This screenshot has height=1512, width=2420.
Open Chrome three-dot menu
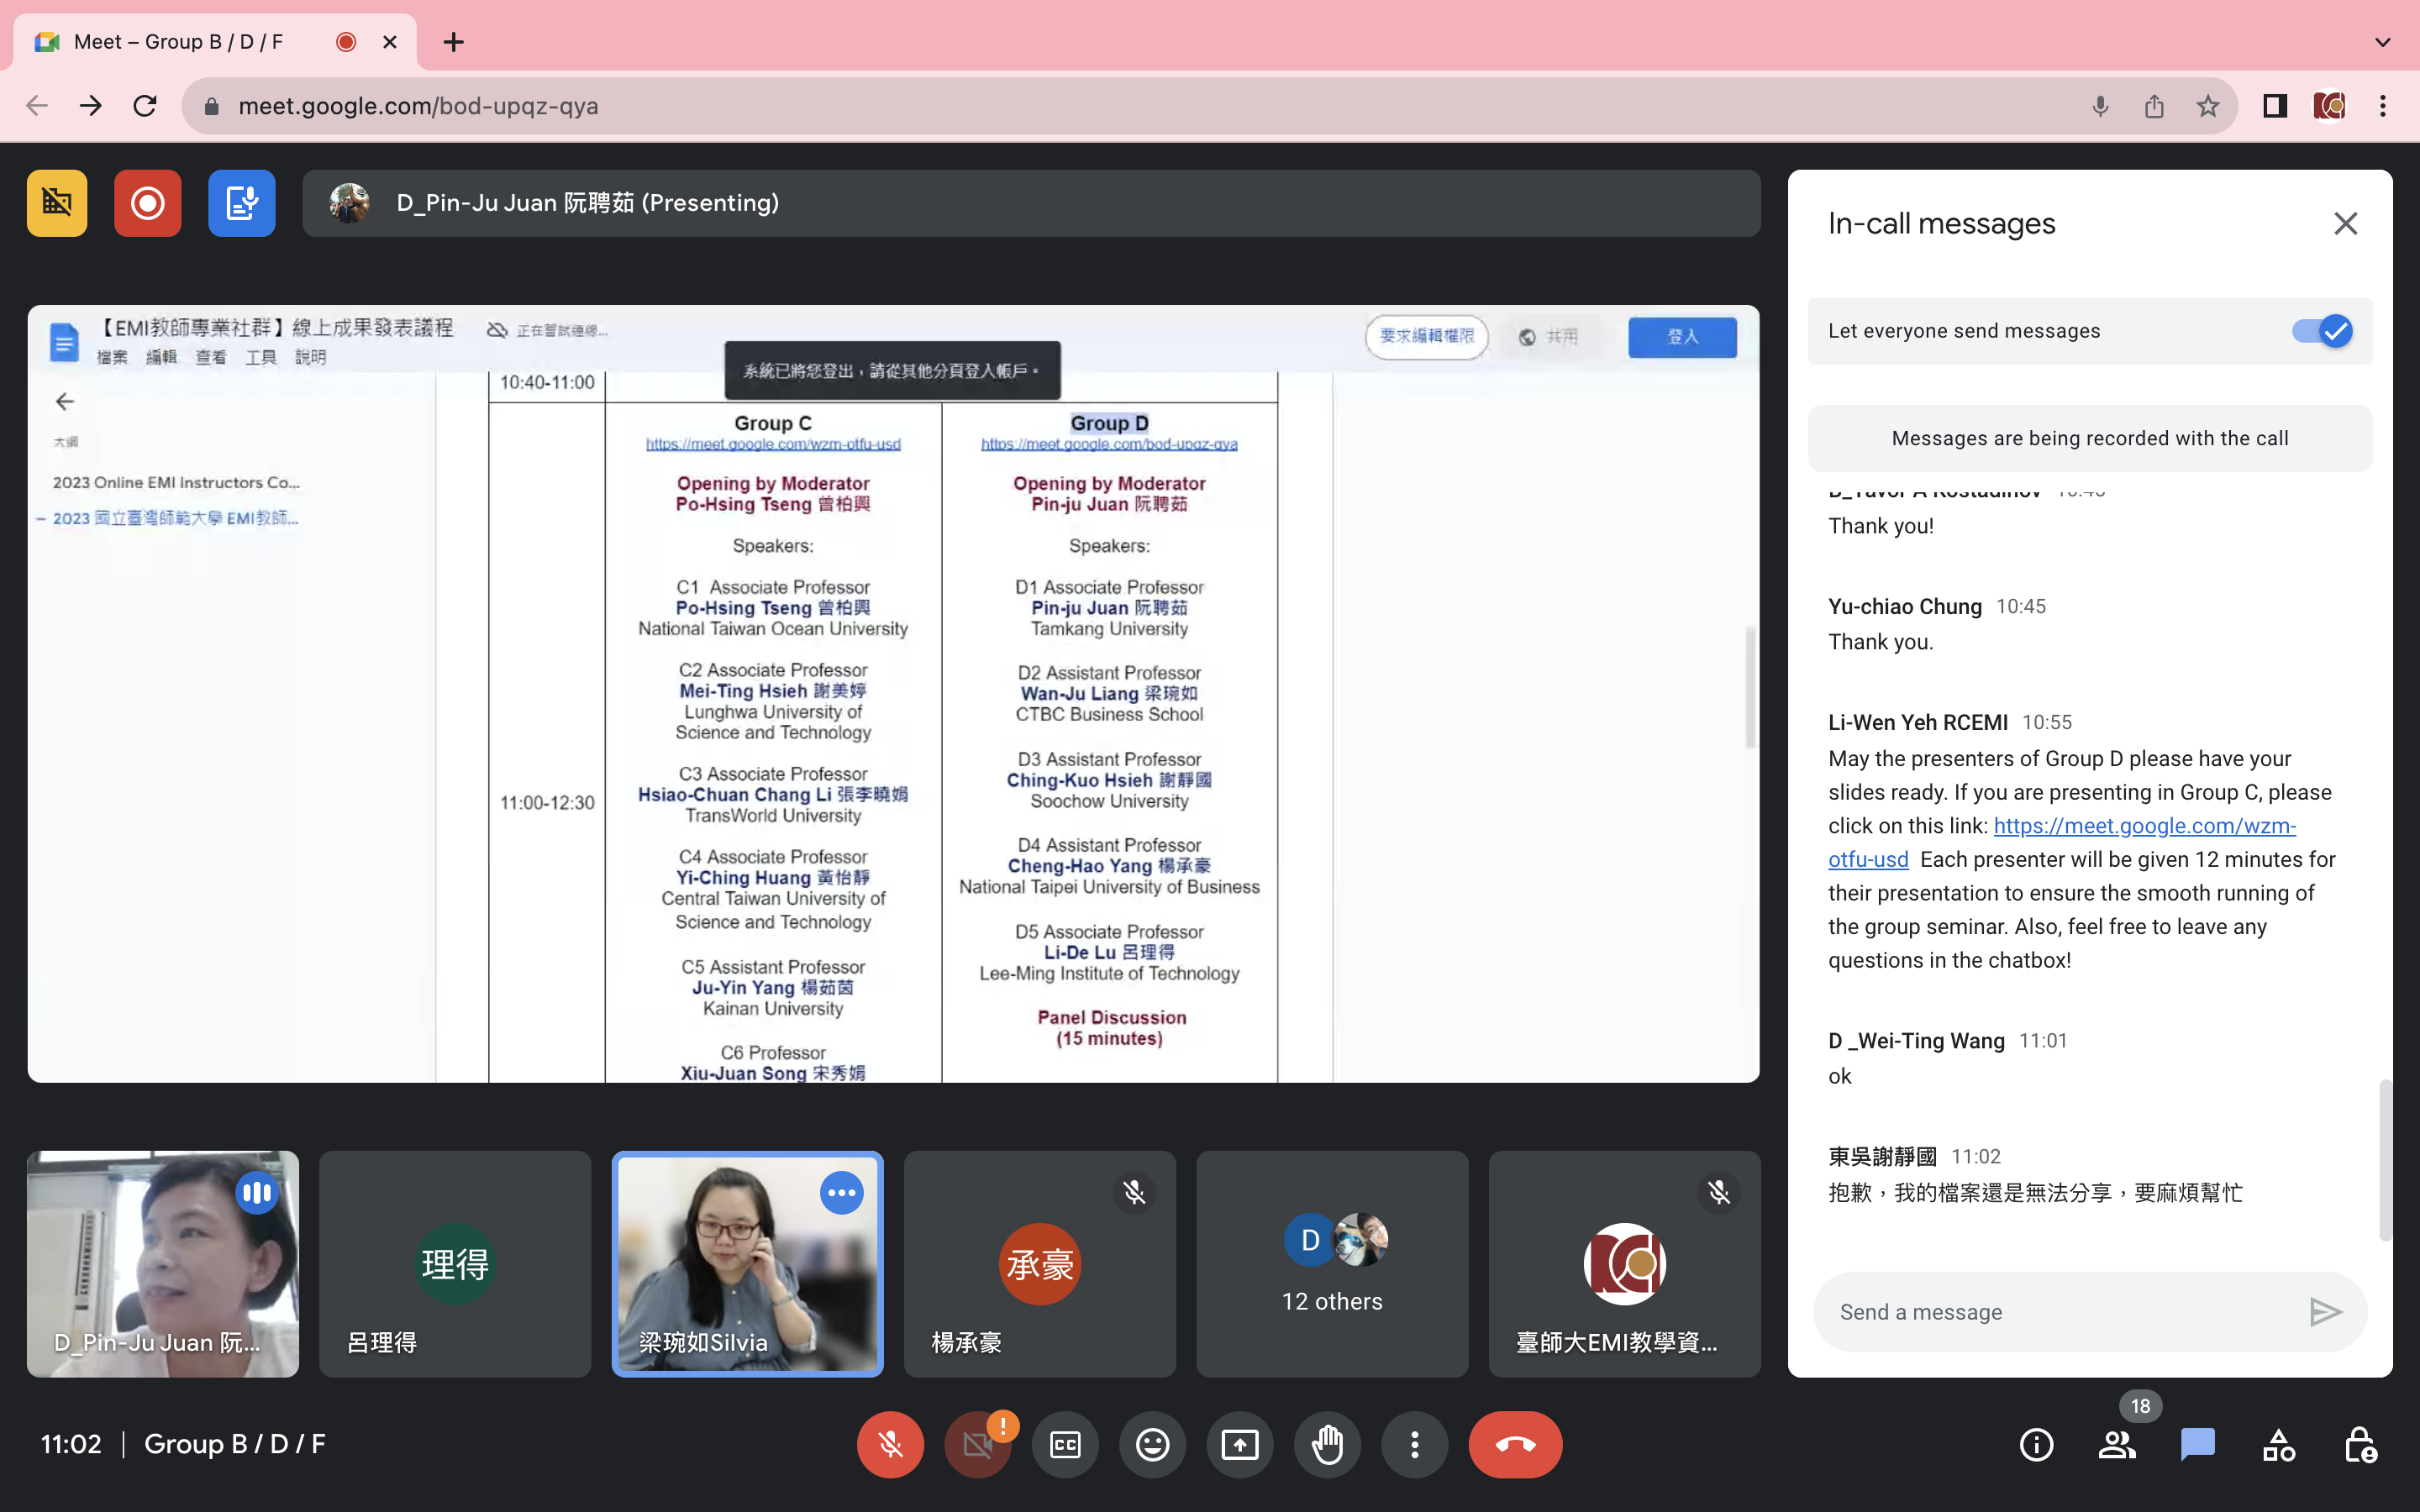pyautogui.click(x=2383, y=106)
